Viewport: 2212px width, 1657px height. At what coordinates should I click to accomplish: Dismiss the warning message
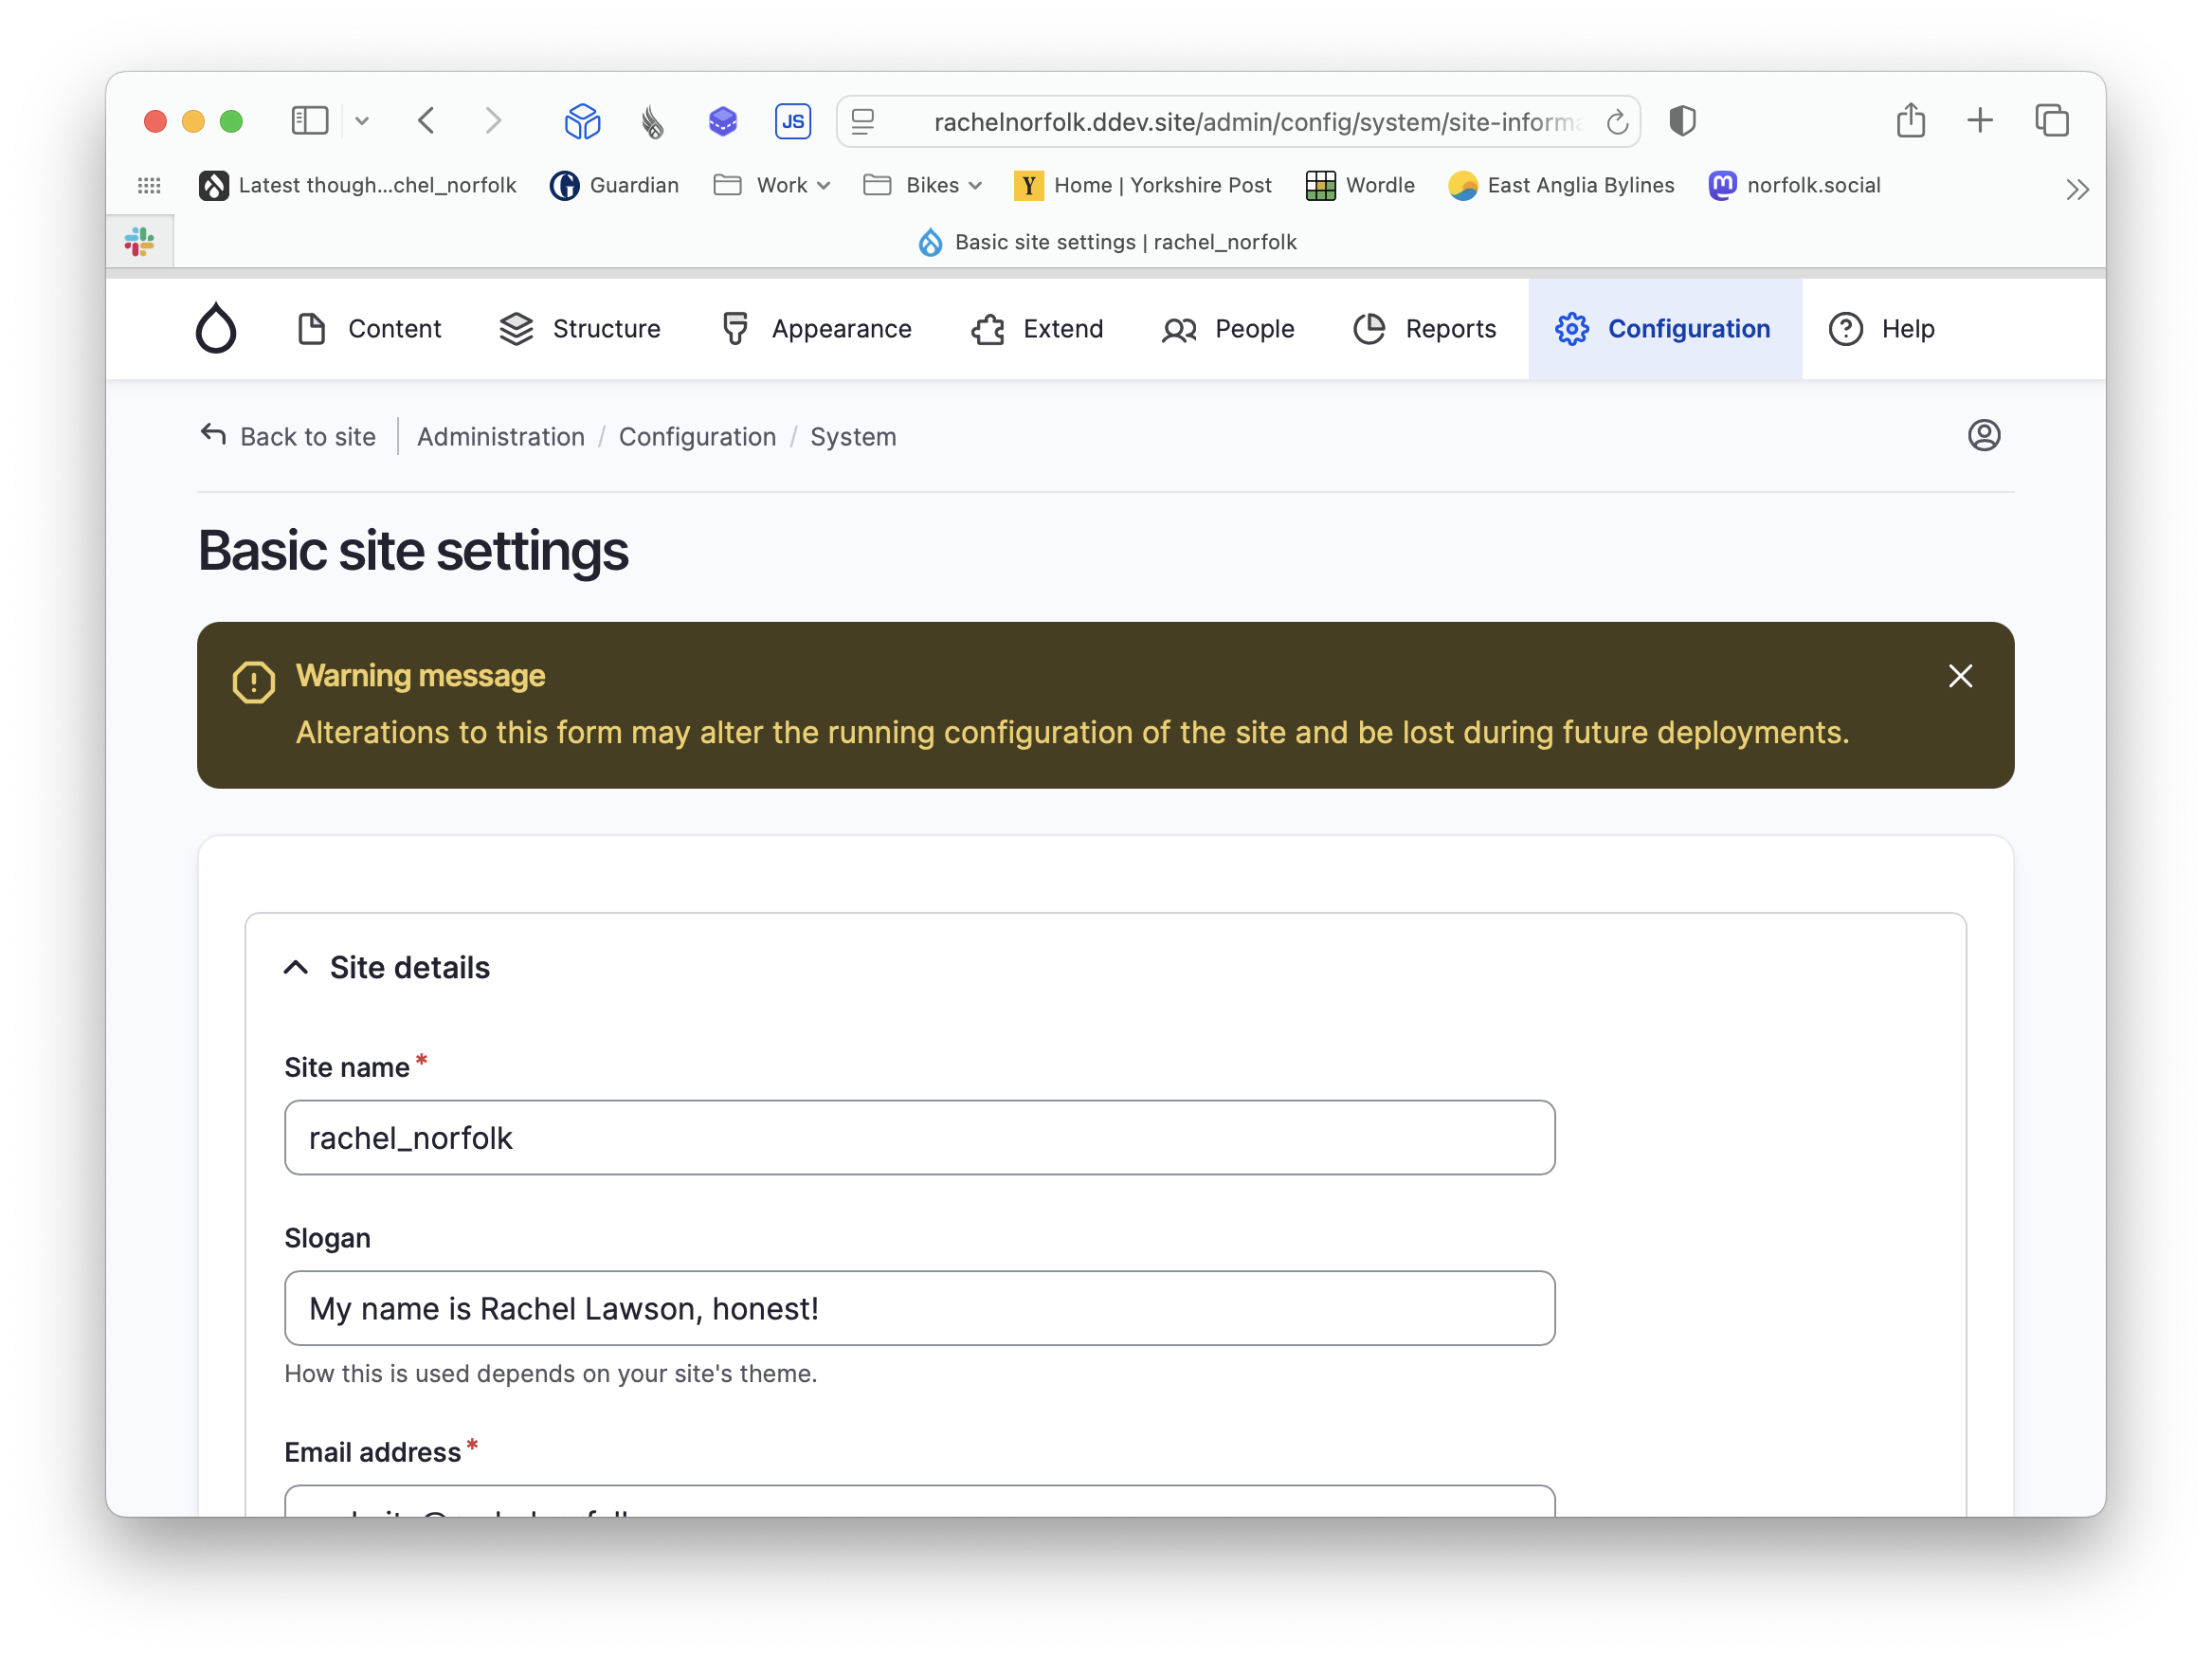tap(1960, 676)
